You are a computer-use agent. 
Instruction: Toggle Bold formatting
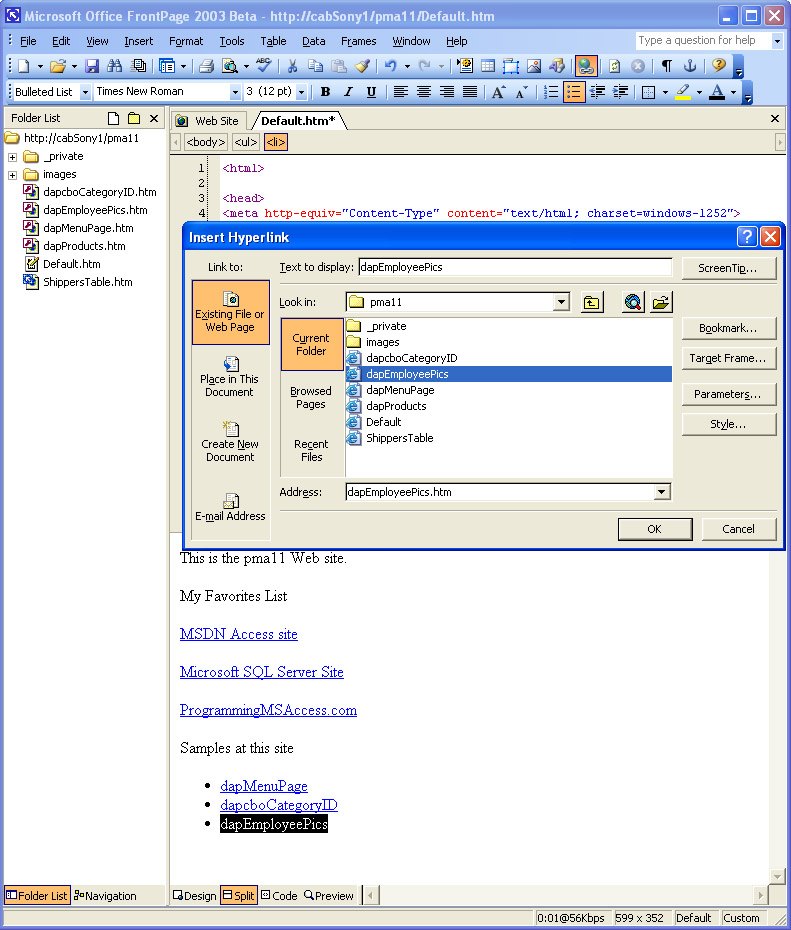click(325, 92)
